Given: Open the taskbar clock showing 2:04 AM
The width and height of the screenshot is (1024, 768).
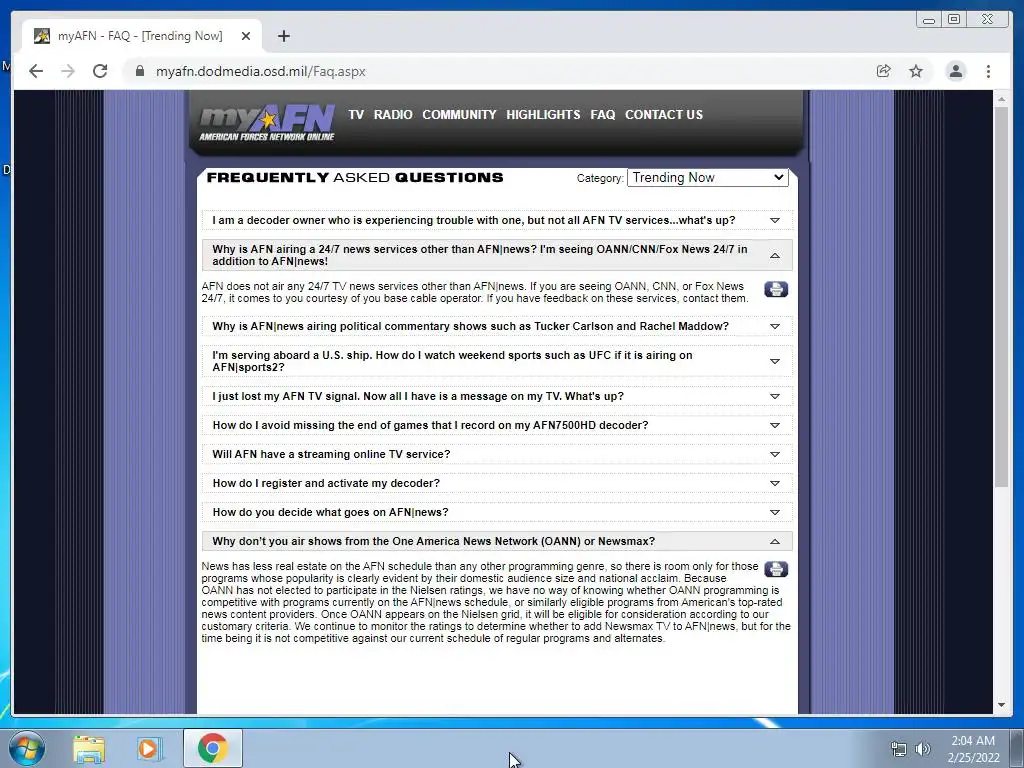Looking at the screenshot, I should coord(973,748).
